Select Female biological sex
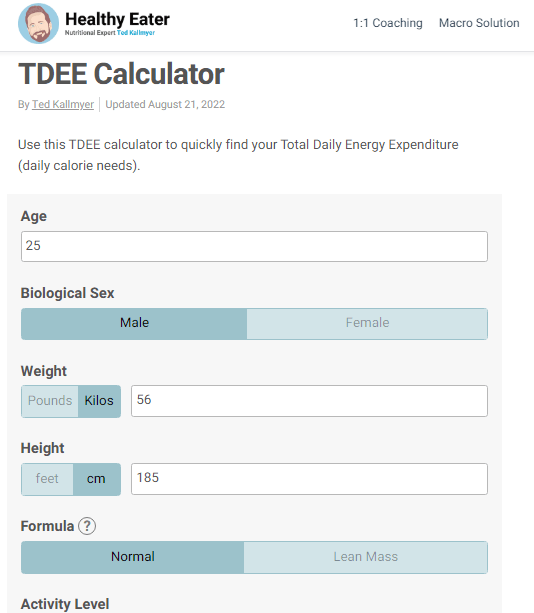534x613 pixels. 367,324
